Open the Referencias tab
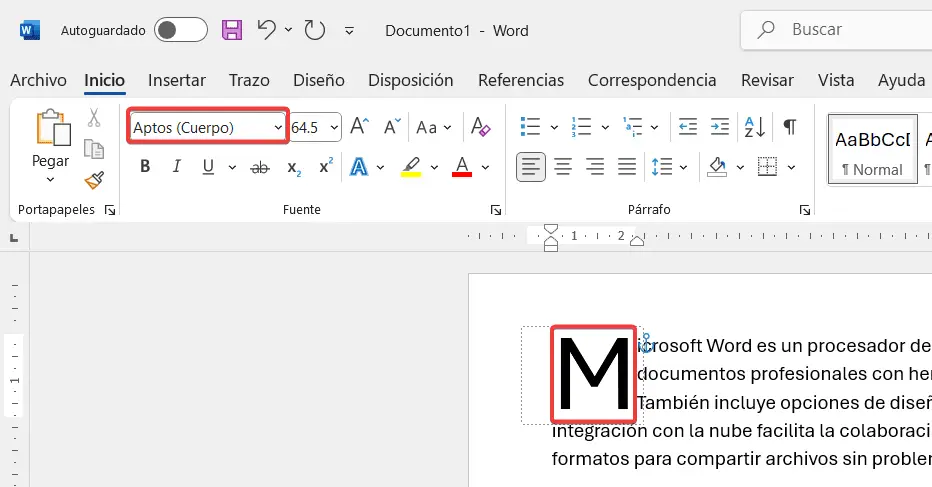Image resolution: width=932 pixels, height=487 pixels. pos(521,80)
